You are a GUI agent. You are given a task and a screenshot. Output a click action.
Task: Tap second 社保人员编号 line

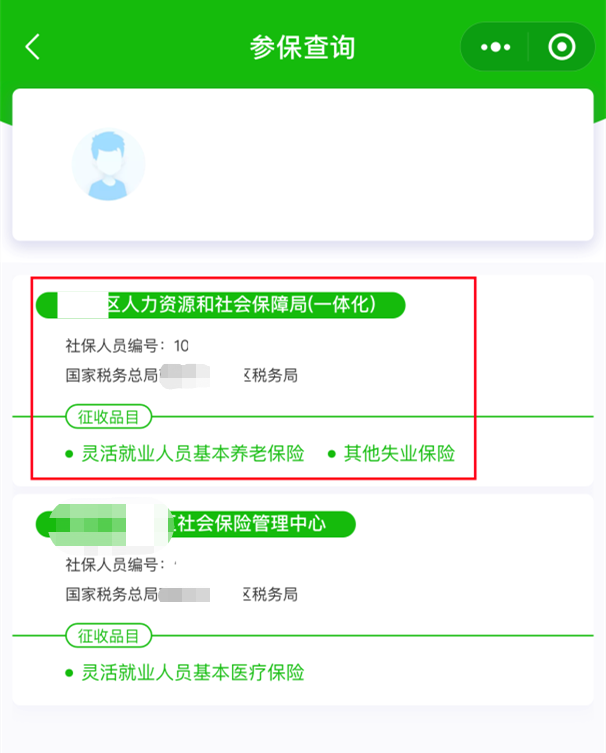pos(121,565)
